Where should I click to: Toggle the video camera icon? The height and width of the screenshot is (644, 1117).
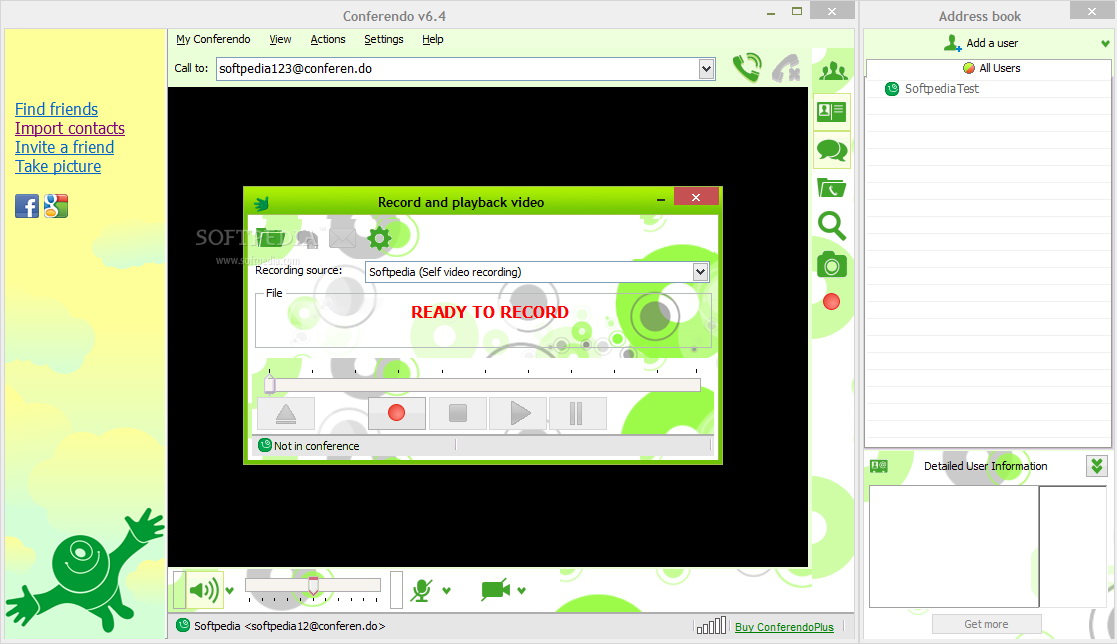pos(495,590)
